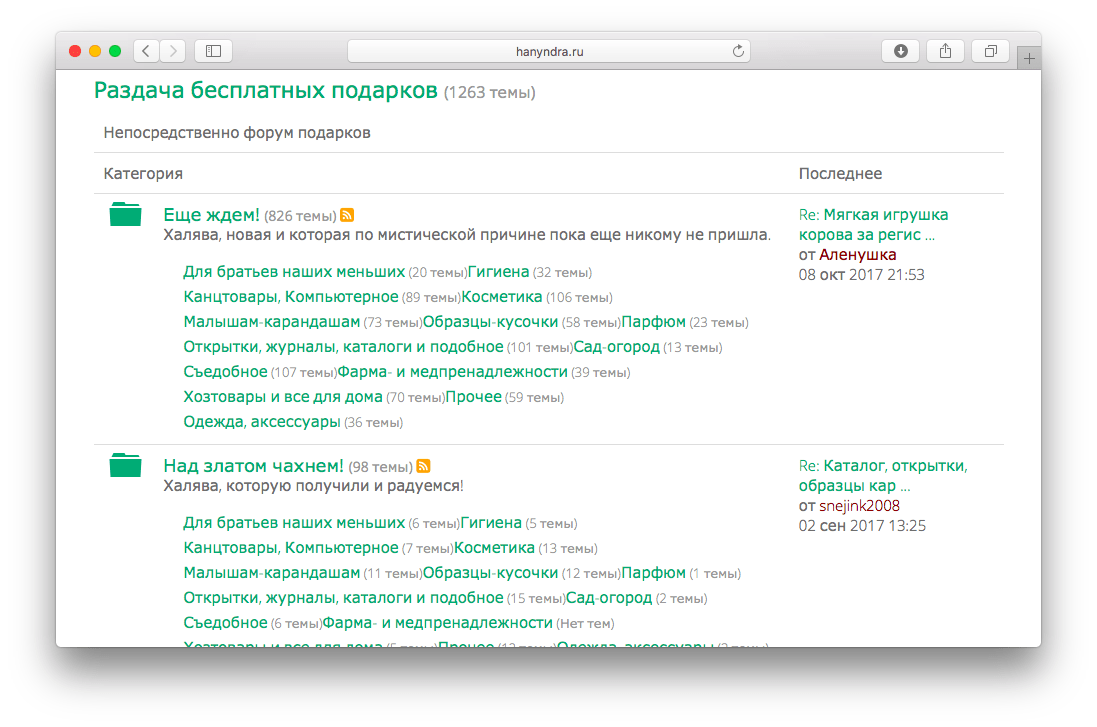
Task: Toggle the Safari sidebar
Action: point(213,51)
